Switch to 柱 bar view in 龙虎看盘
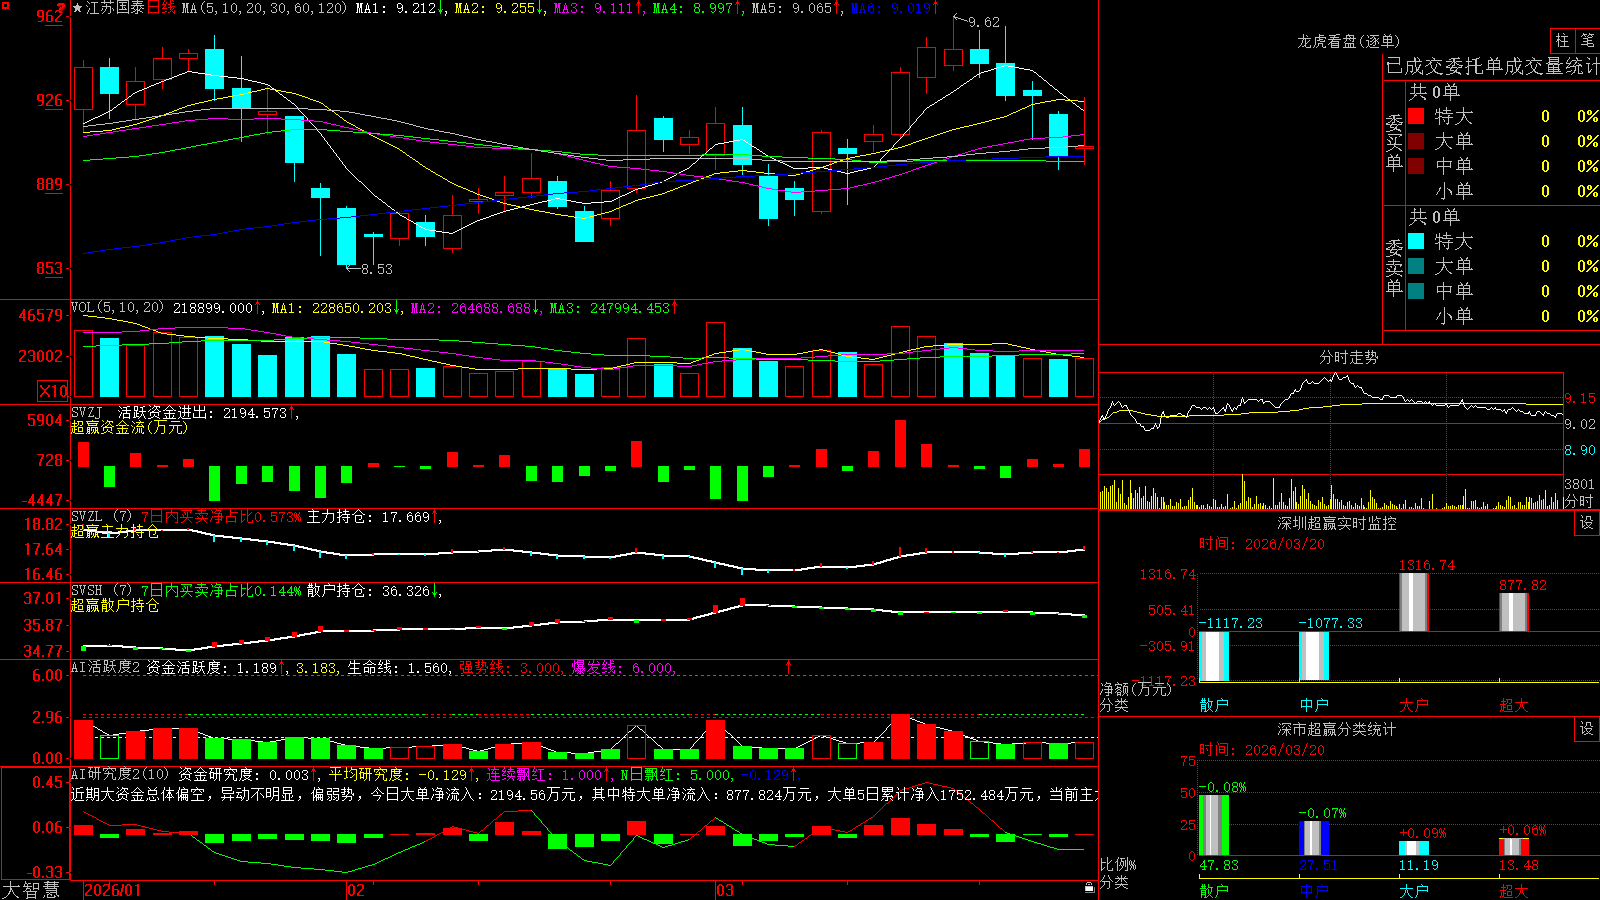This screenshot has height=900, width=1600. point(1562,40)
